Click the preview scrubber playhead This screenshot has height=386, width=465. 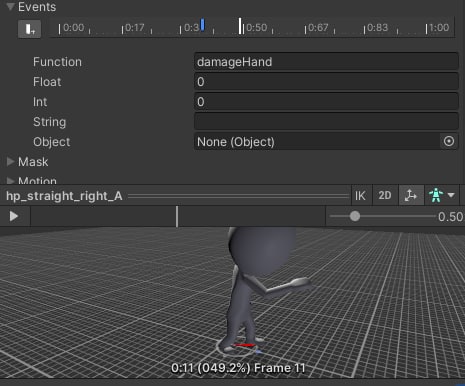click(x=177, y=217)
